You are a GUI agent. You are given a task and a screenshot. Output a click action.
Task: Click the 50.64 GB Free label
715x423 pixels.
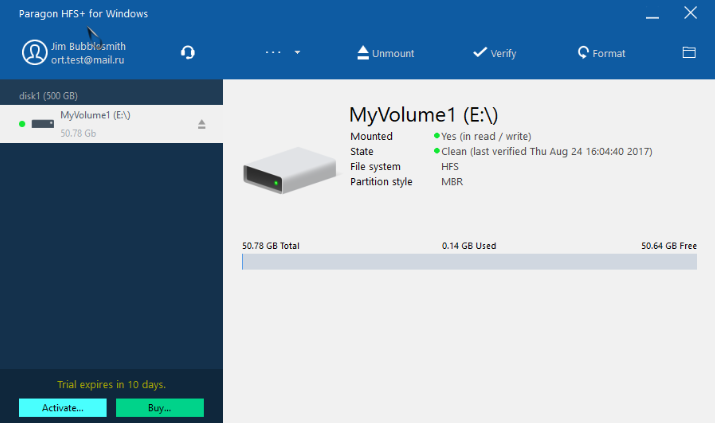coord(669,246)
